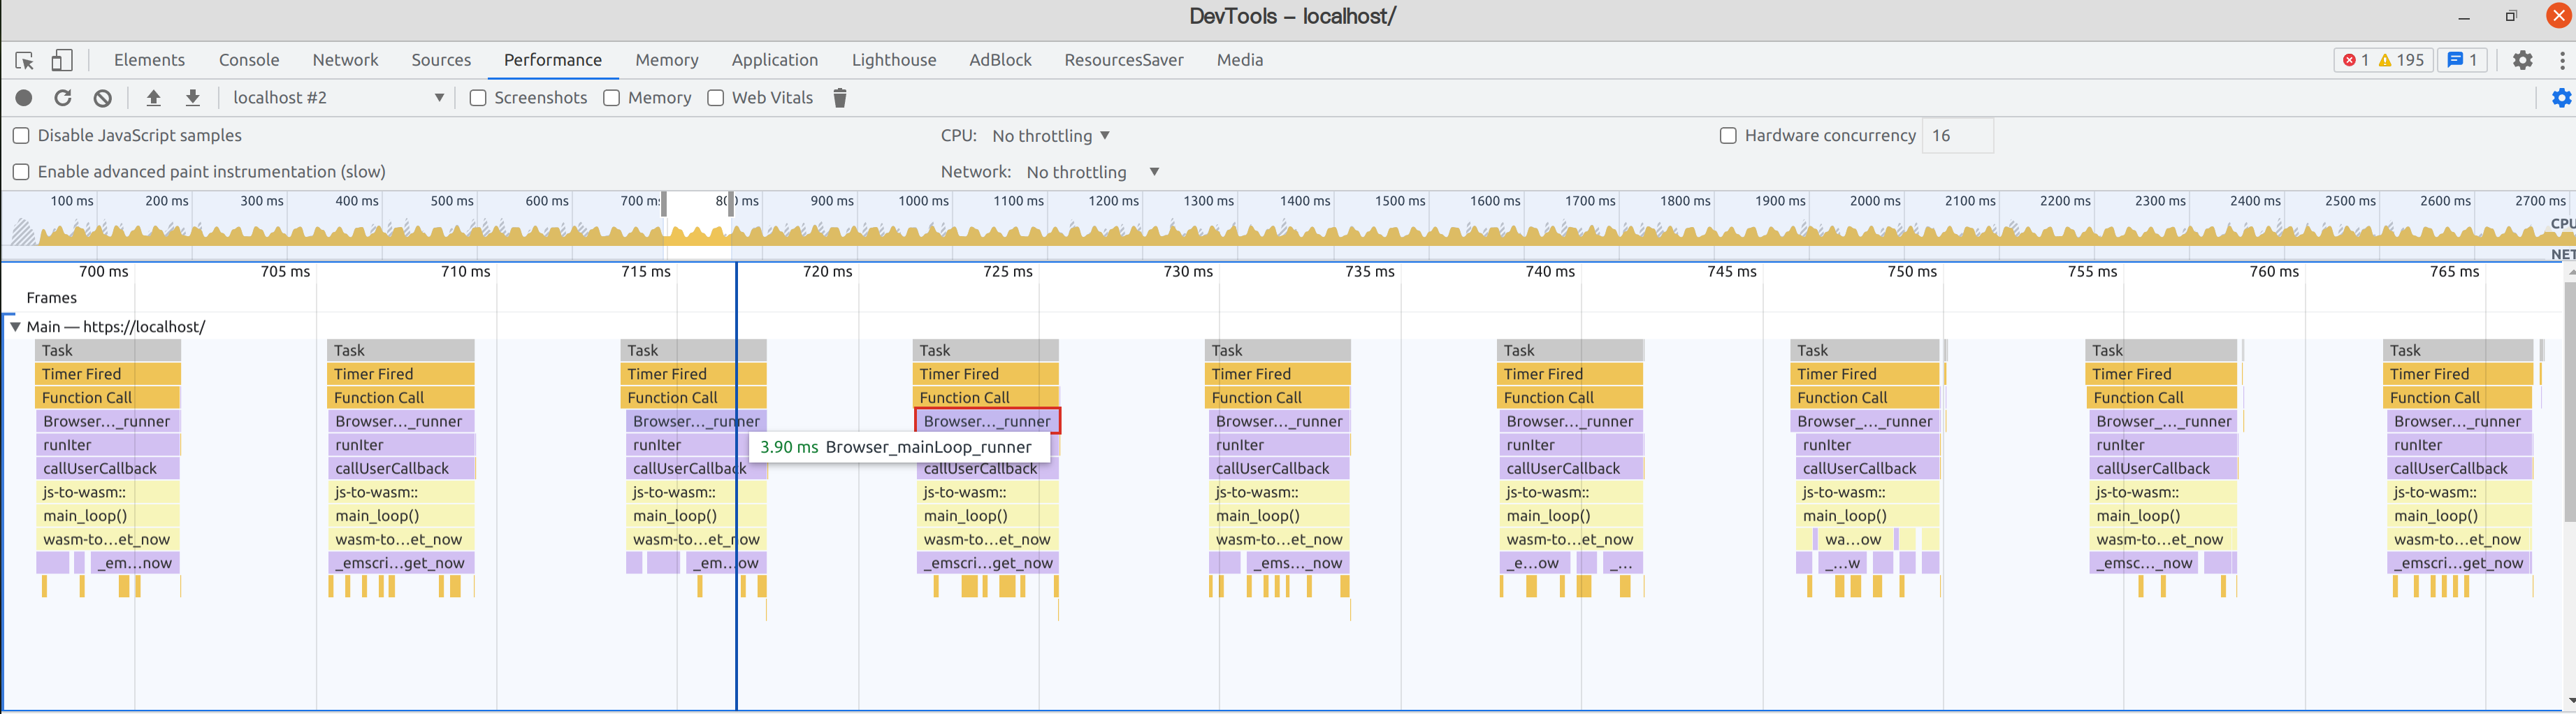Open the Network throttling dropdown
Viewport: 2576px width, 714px height.
pos(1092,171)
